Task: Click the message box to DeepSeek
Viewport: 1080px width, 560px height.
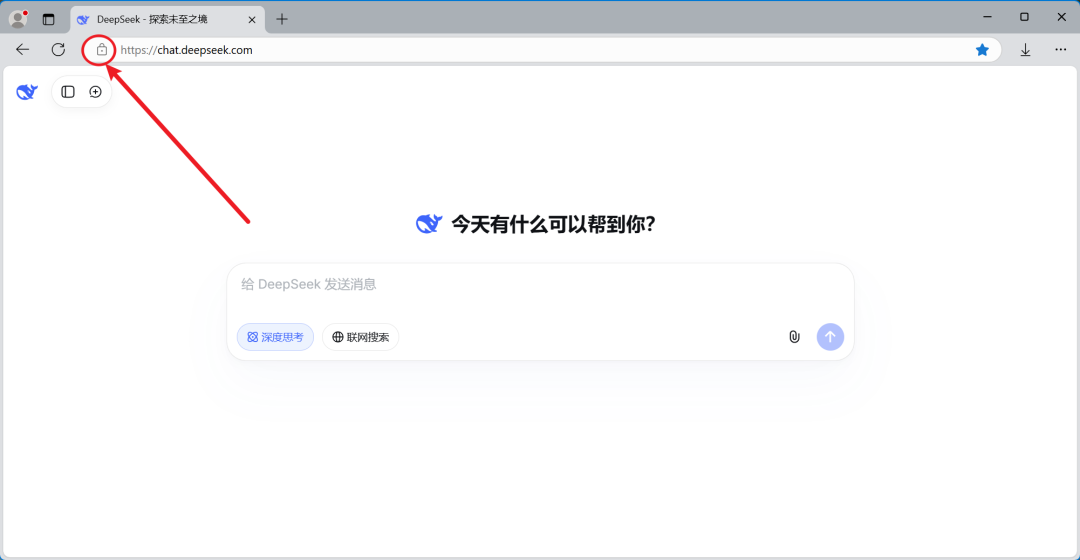Action: coord(540,284)
